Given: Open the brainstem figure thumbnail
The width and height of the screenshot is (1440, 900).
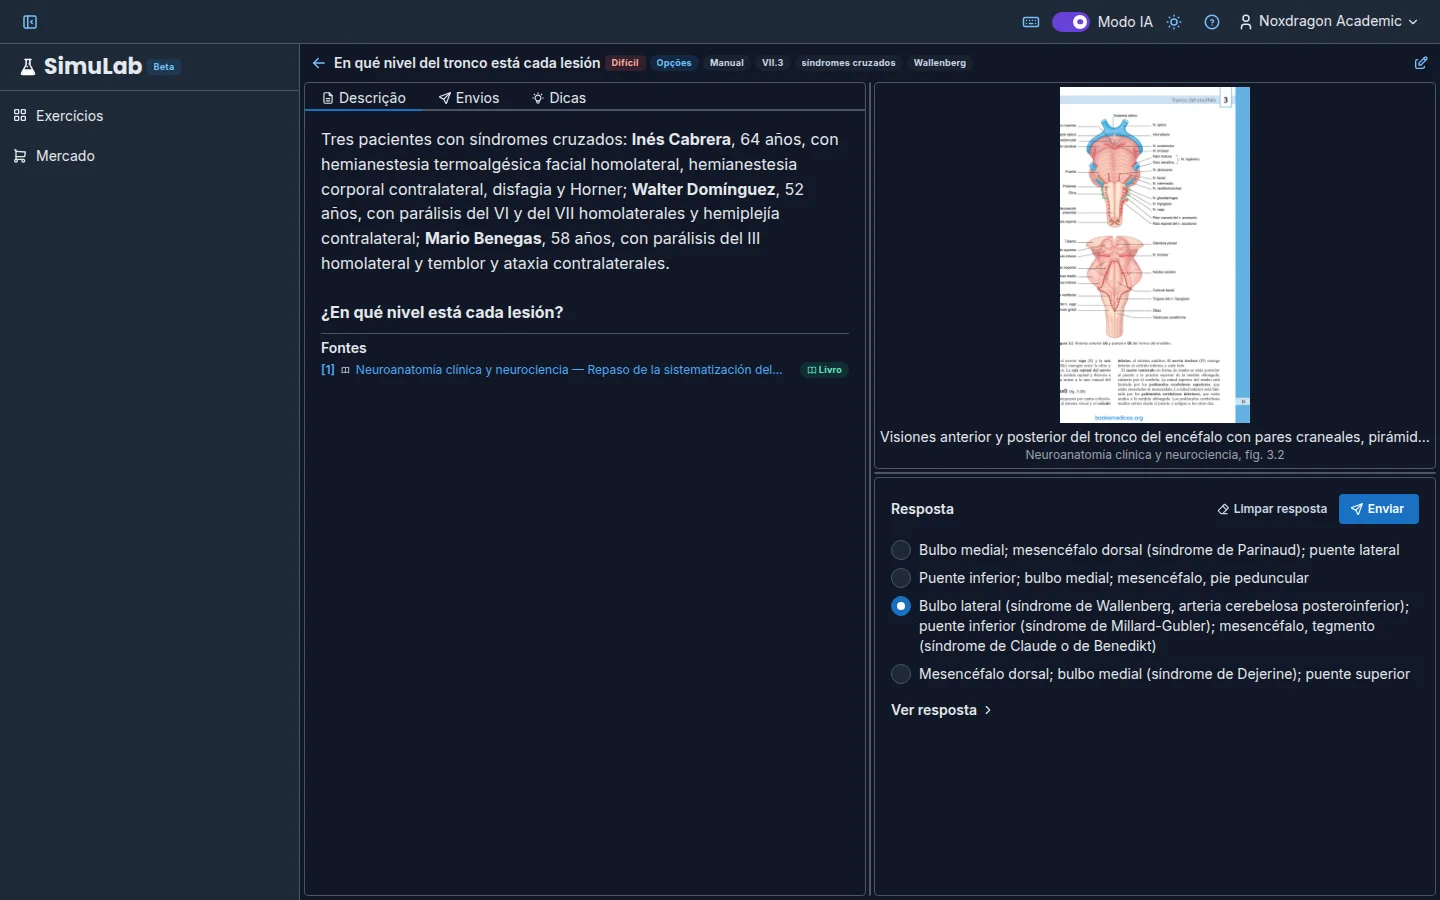Looking at the screenshot, I should [1155, 255].
